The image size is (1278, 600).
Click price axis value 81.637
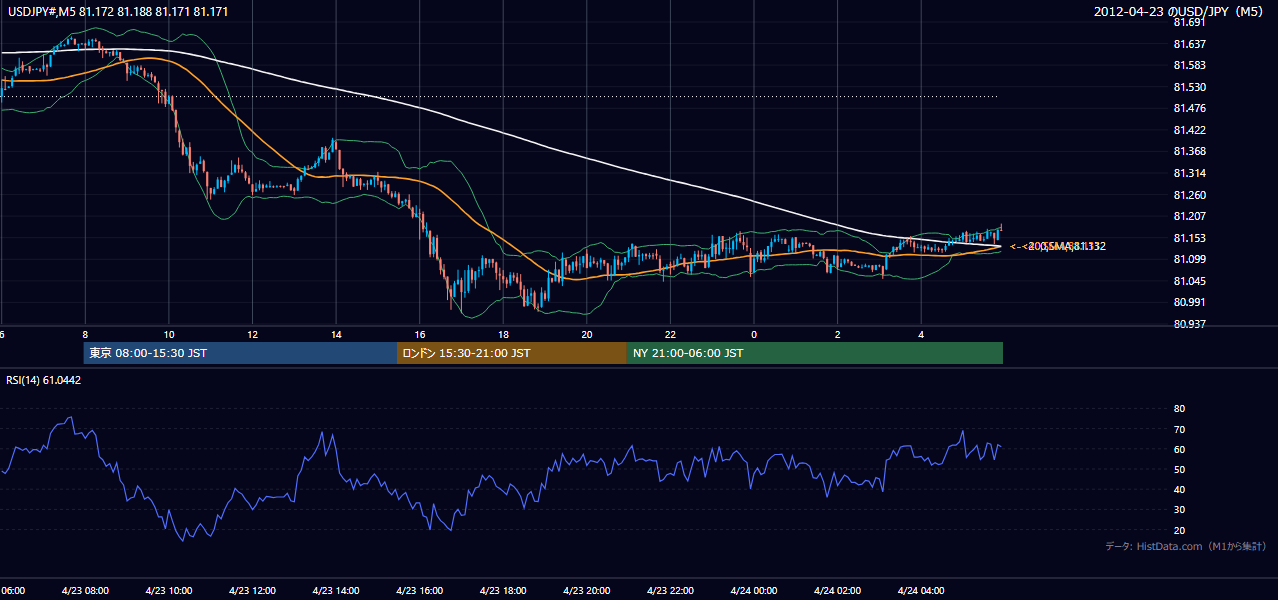(x=1189, y=44)
